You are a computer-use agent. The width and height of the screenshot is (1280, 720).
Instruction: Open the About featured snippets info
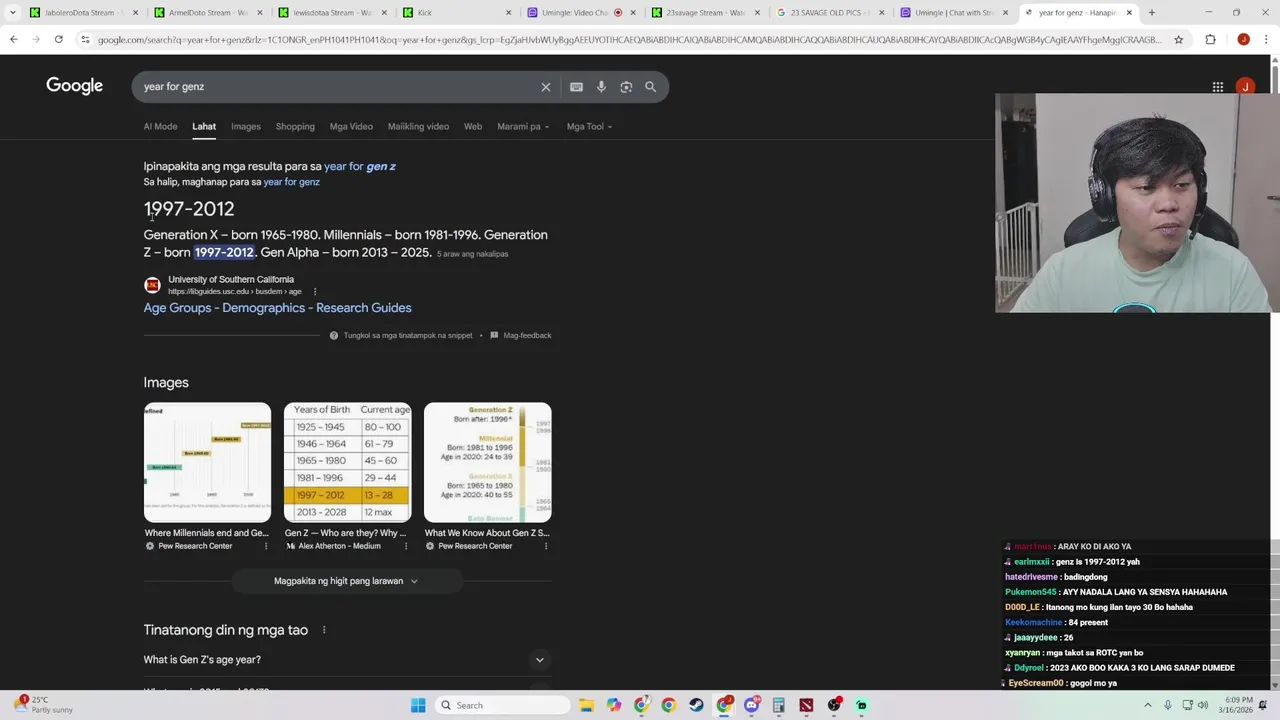[401, 336]
